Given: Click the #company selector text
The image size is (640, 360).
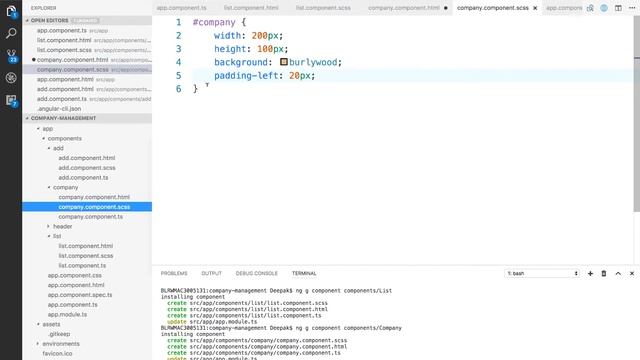Looking at the screenshot, I should click(214, 22).
